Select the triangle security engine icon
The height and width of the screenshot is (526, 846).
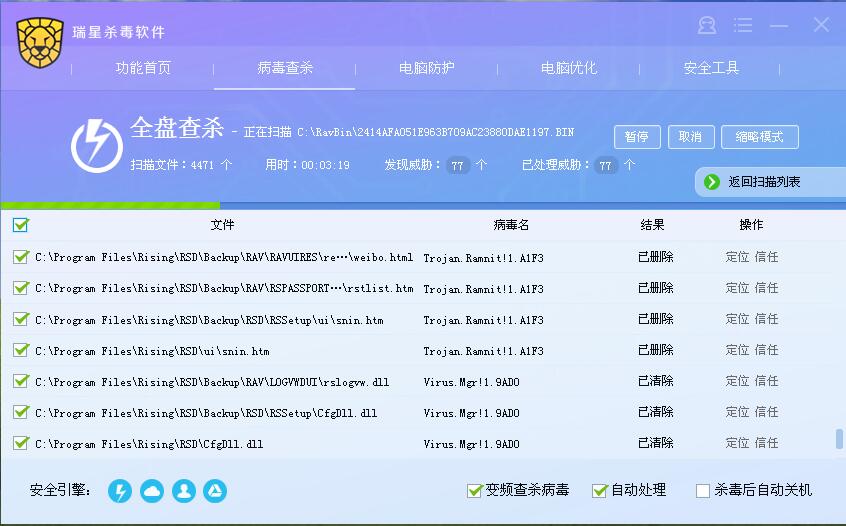tap(215, 491)
